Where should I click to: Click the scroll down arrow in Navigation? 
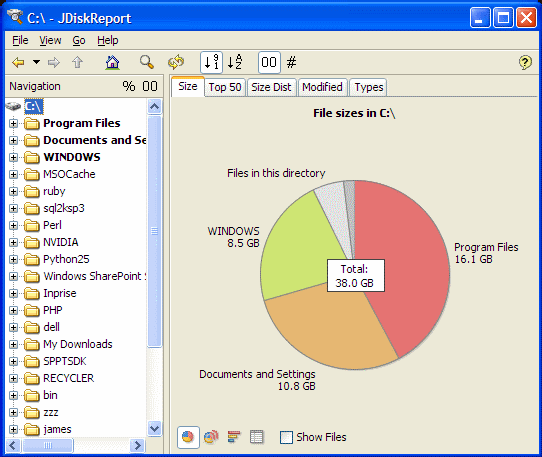click(155, 429)
